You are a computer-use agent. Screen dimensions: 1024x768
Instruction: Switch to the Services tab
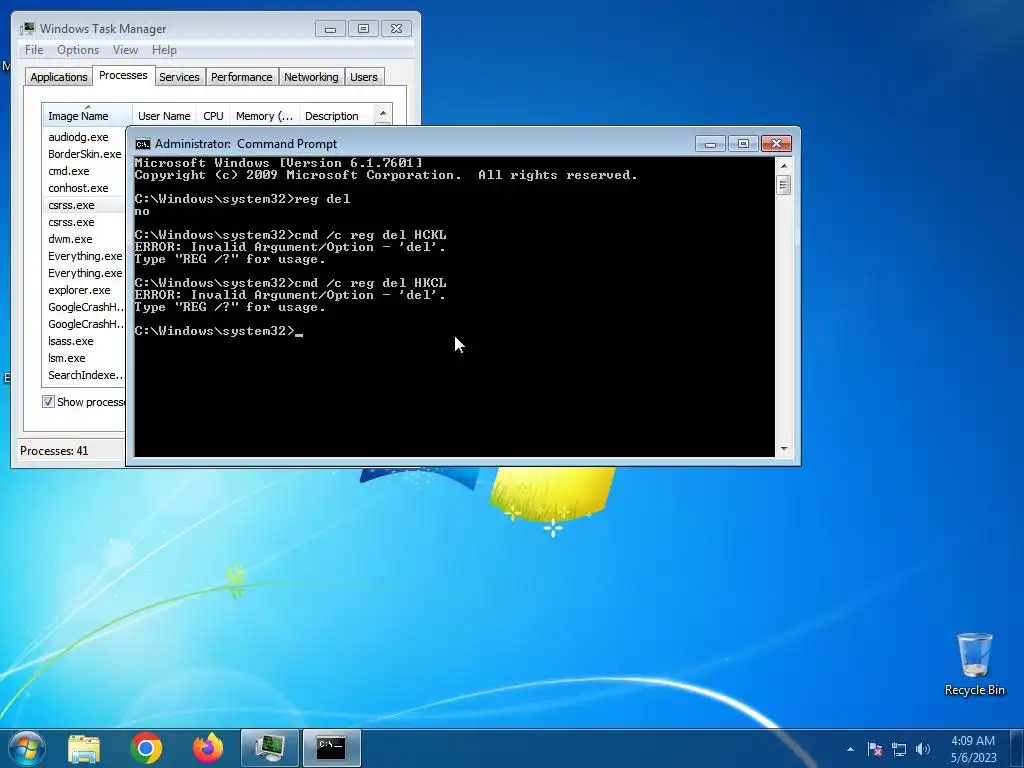click(x=180, y=77)
